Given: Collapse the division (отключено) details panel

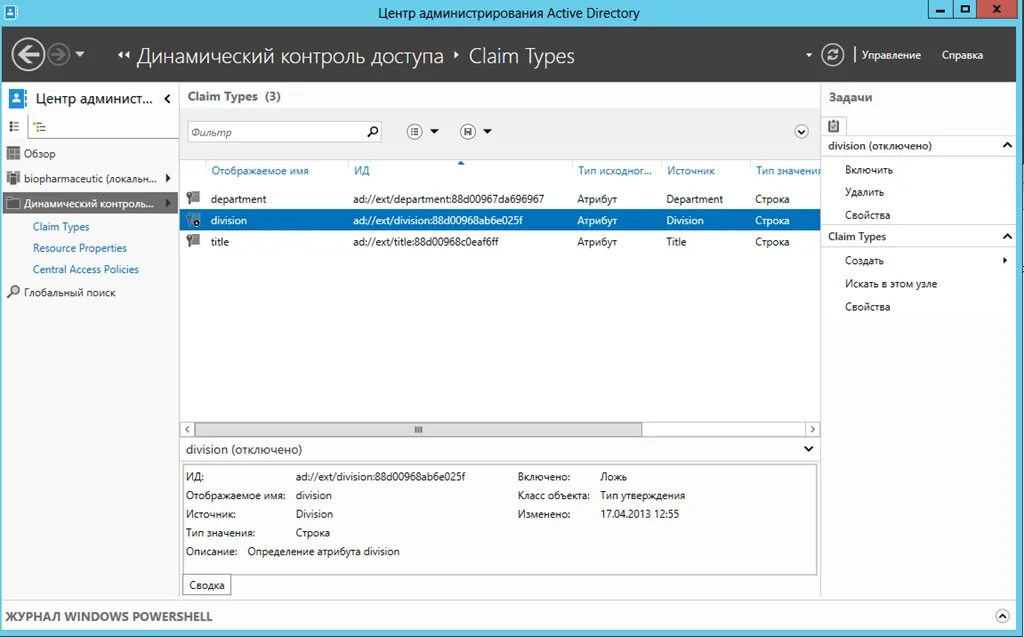Looking at the screenshot, I should pyautogui.click(x=808, y=449).
